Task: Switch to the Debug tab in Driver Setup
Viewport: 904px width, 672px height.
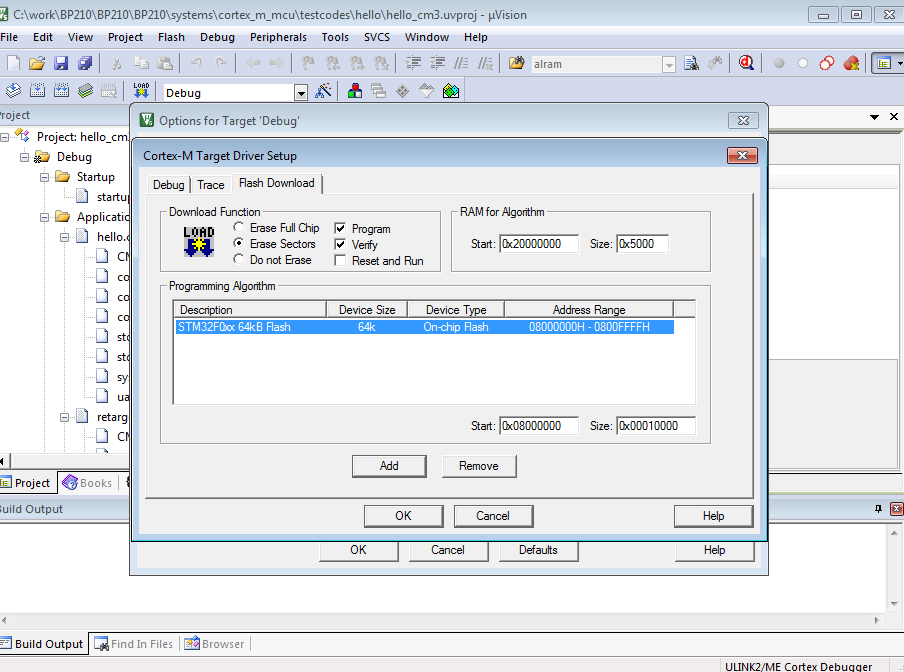Action: point(168,185)
